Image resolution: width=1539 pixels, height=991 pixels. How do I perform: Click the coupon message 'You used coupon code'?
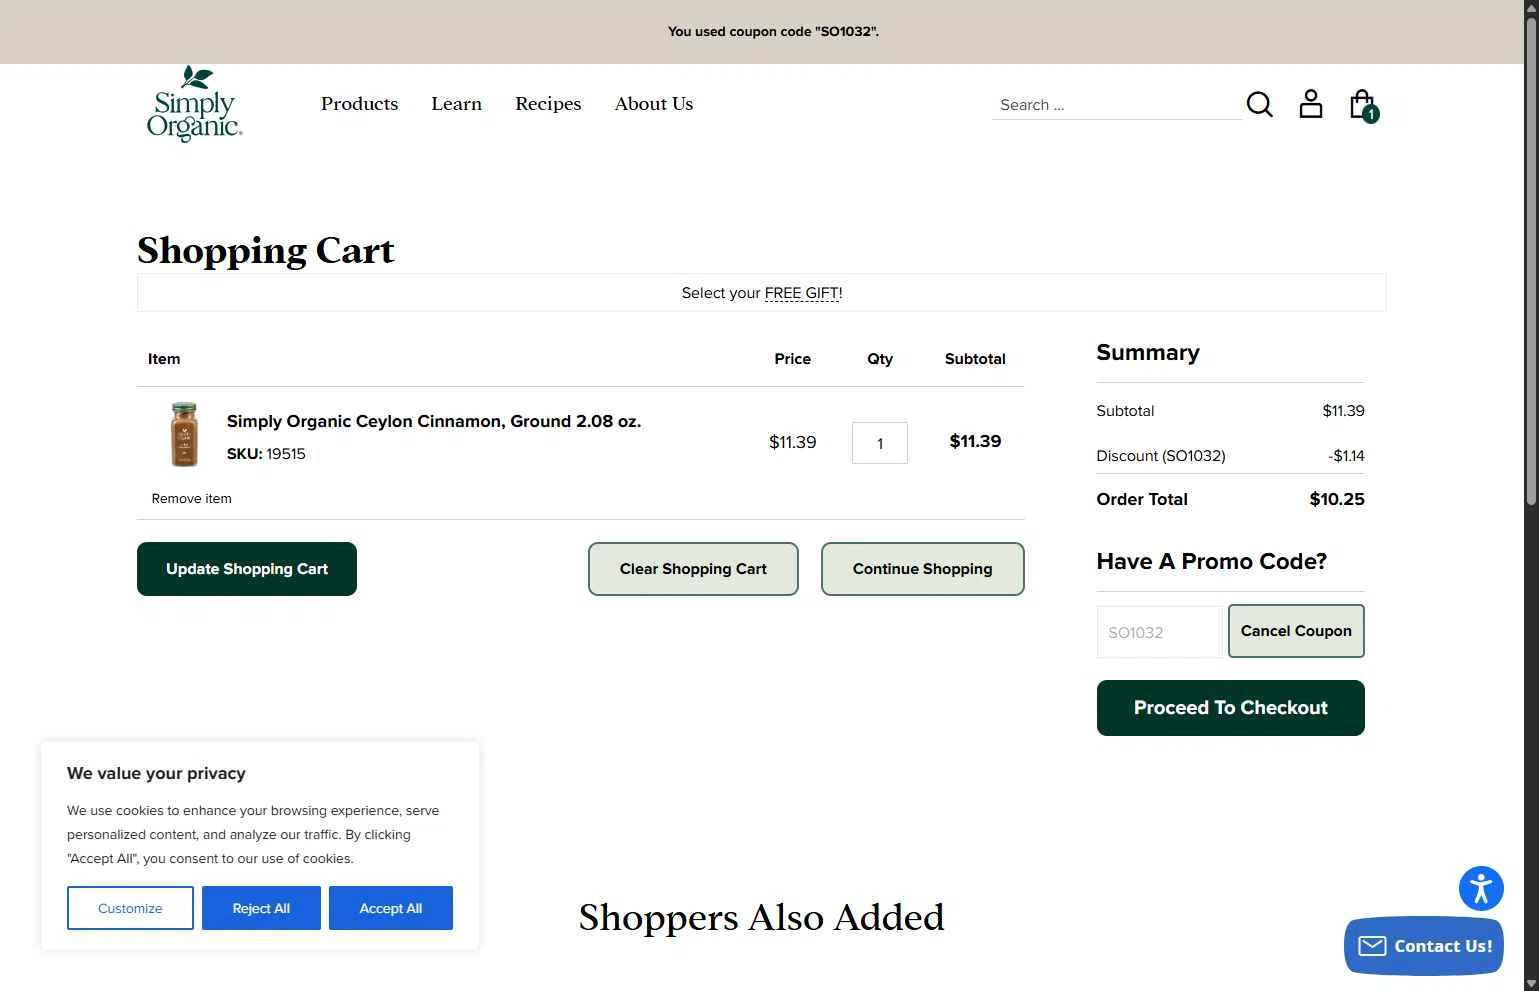(773, 31)
